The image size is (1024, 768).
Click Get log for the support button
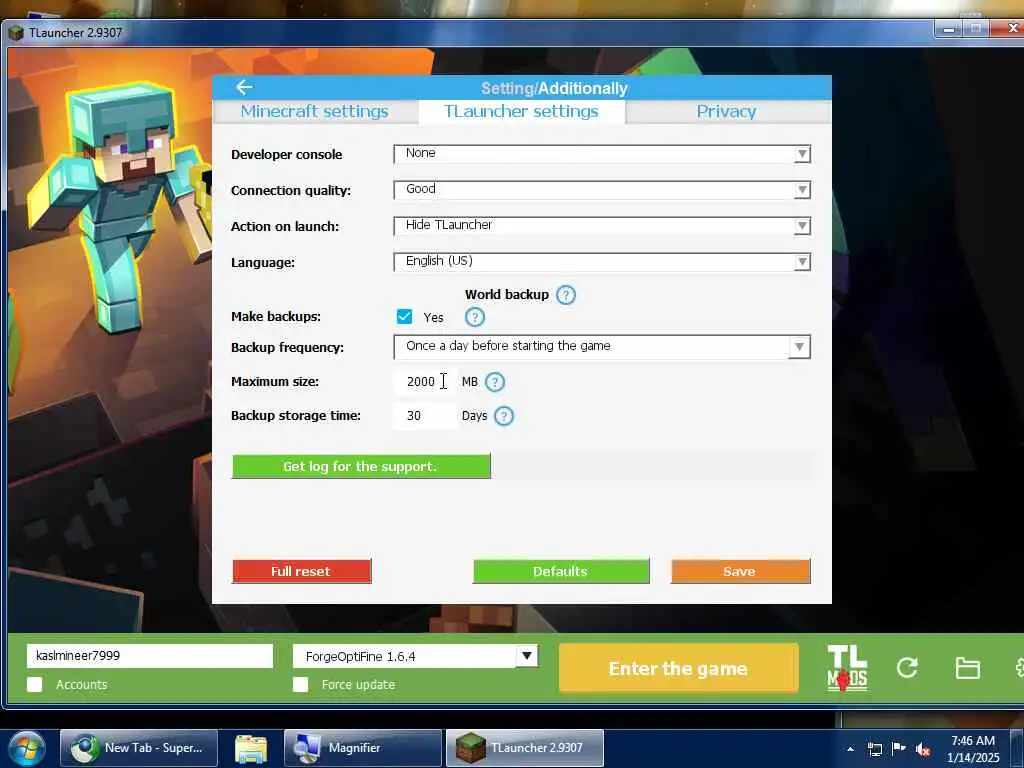[360, 466]
